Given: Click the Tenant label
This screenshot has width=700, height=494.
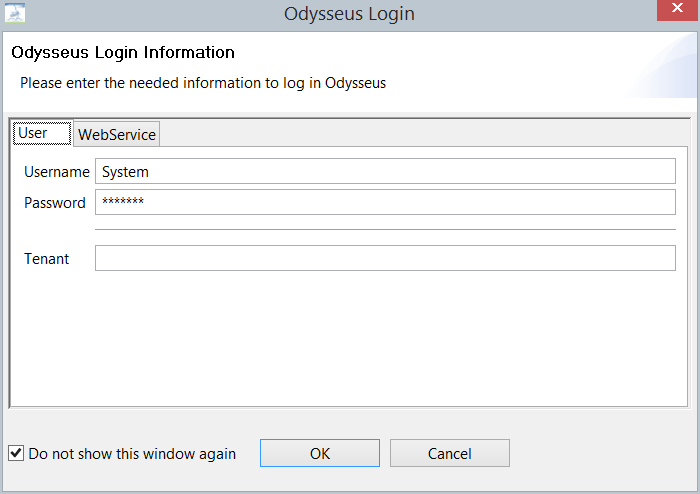Looking at the screenshot, I should click(47, 259).
